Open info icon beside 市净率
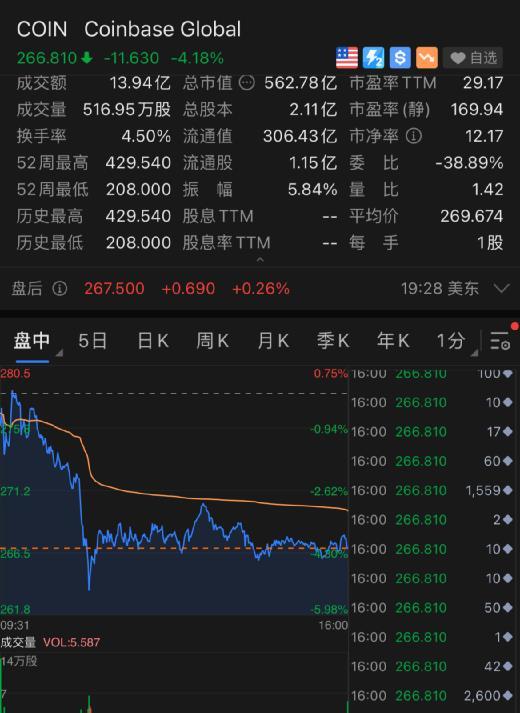Viewport: 520px width, 713px height. pos(413,136)
